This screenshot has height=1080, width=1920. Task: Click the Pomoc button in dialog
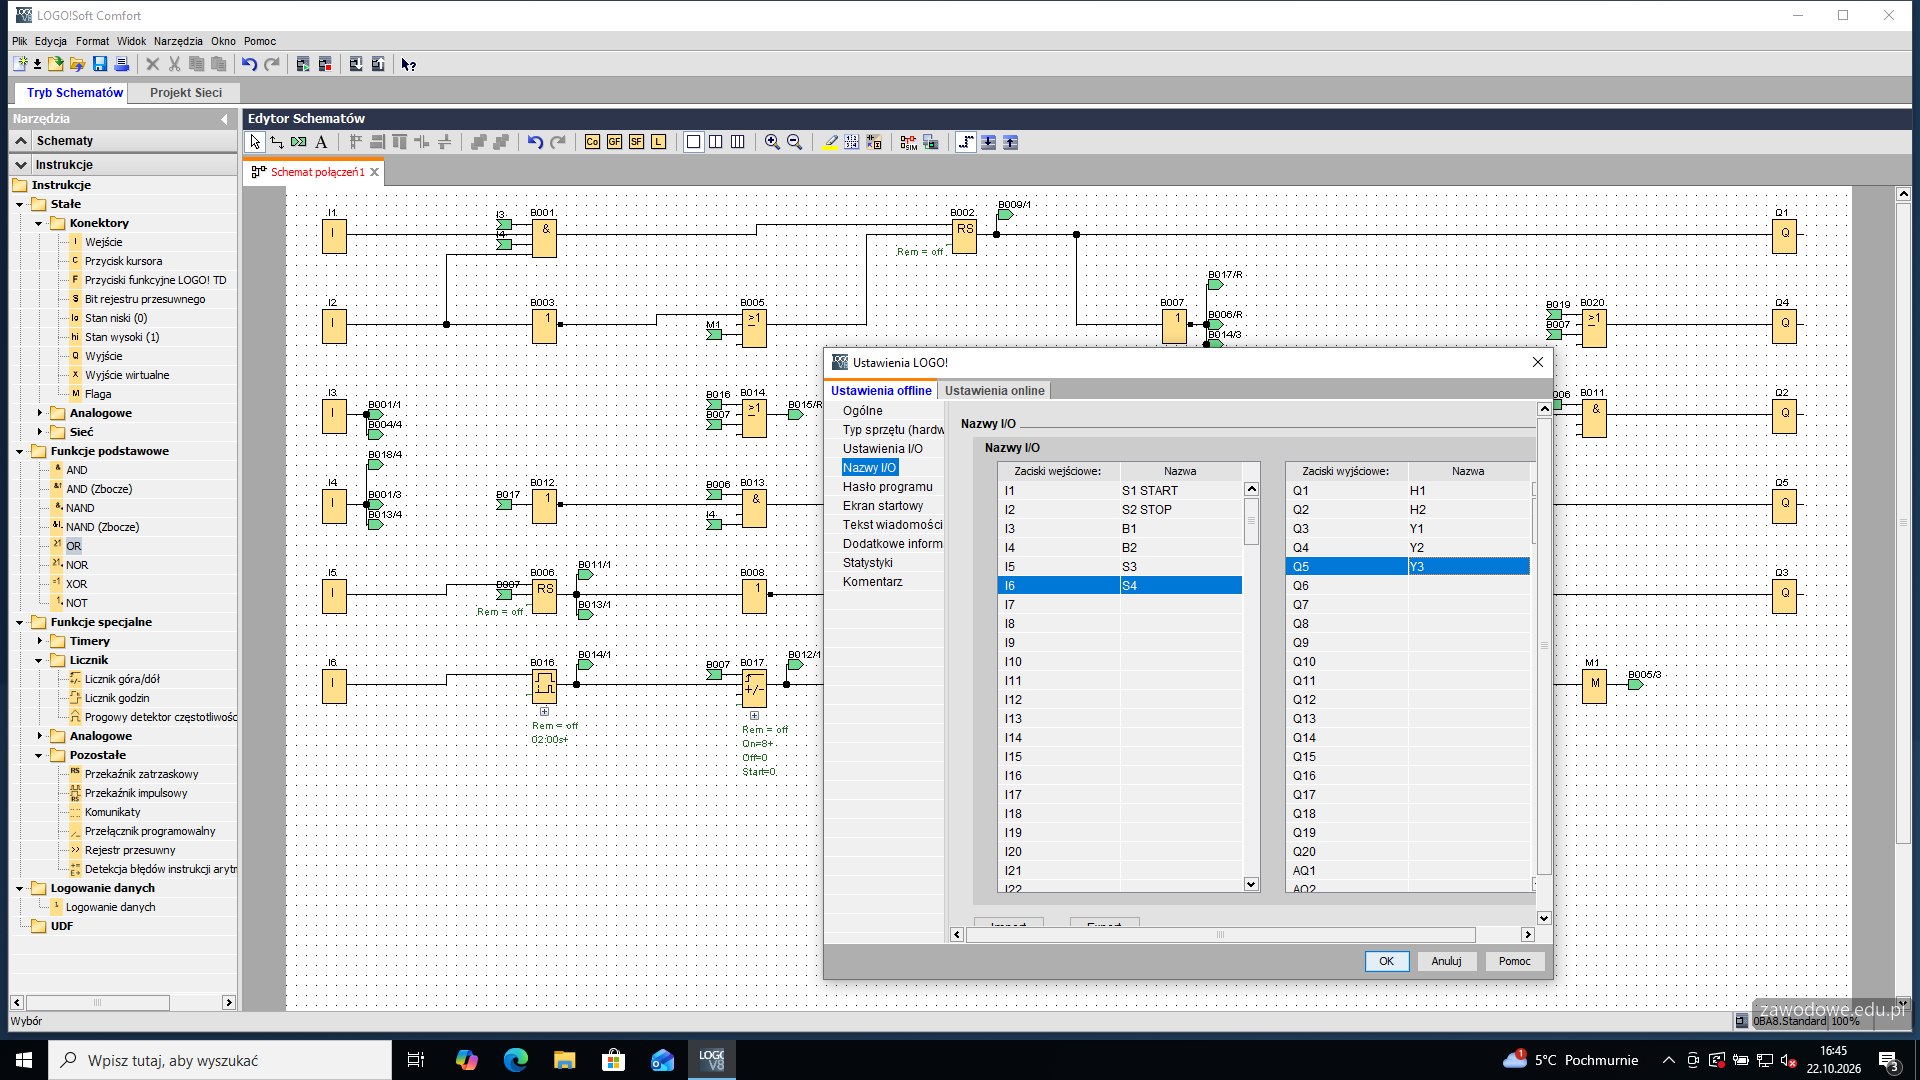click(x=1514, y=961)
